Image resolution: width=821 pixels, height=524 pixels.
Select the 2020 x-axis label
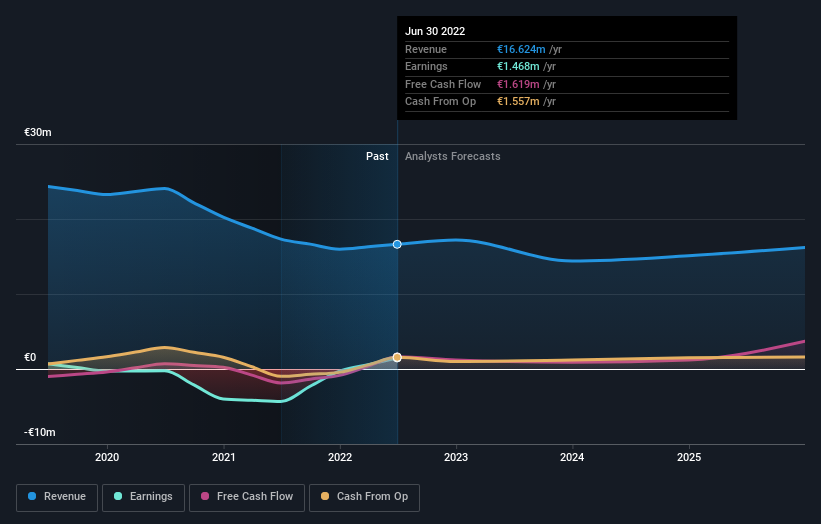(107, 457)
